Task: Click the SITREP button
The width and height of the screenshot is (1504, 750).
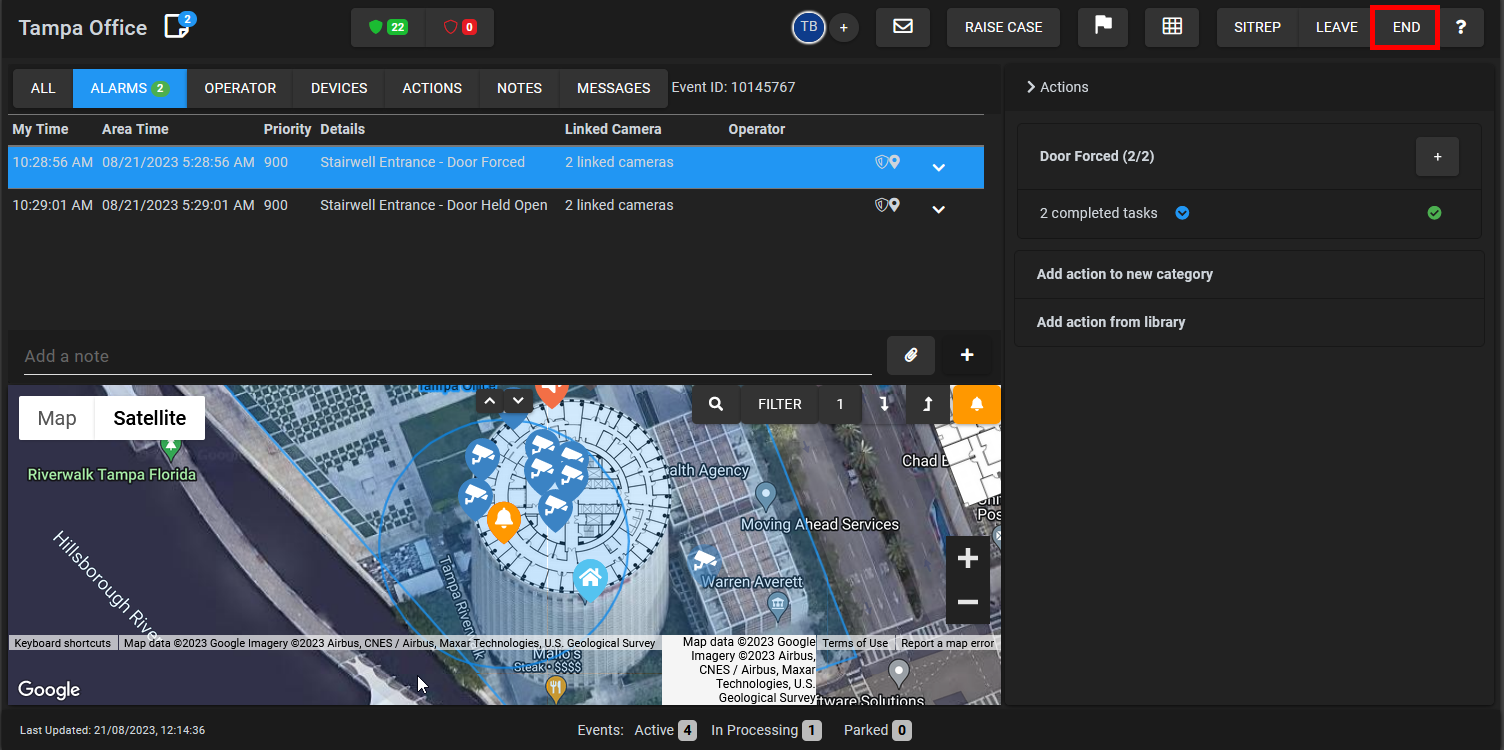Action: (1257, 27)
